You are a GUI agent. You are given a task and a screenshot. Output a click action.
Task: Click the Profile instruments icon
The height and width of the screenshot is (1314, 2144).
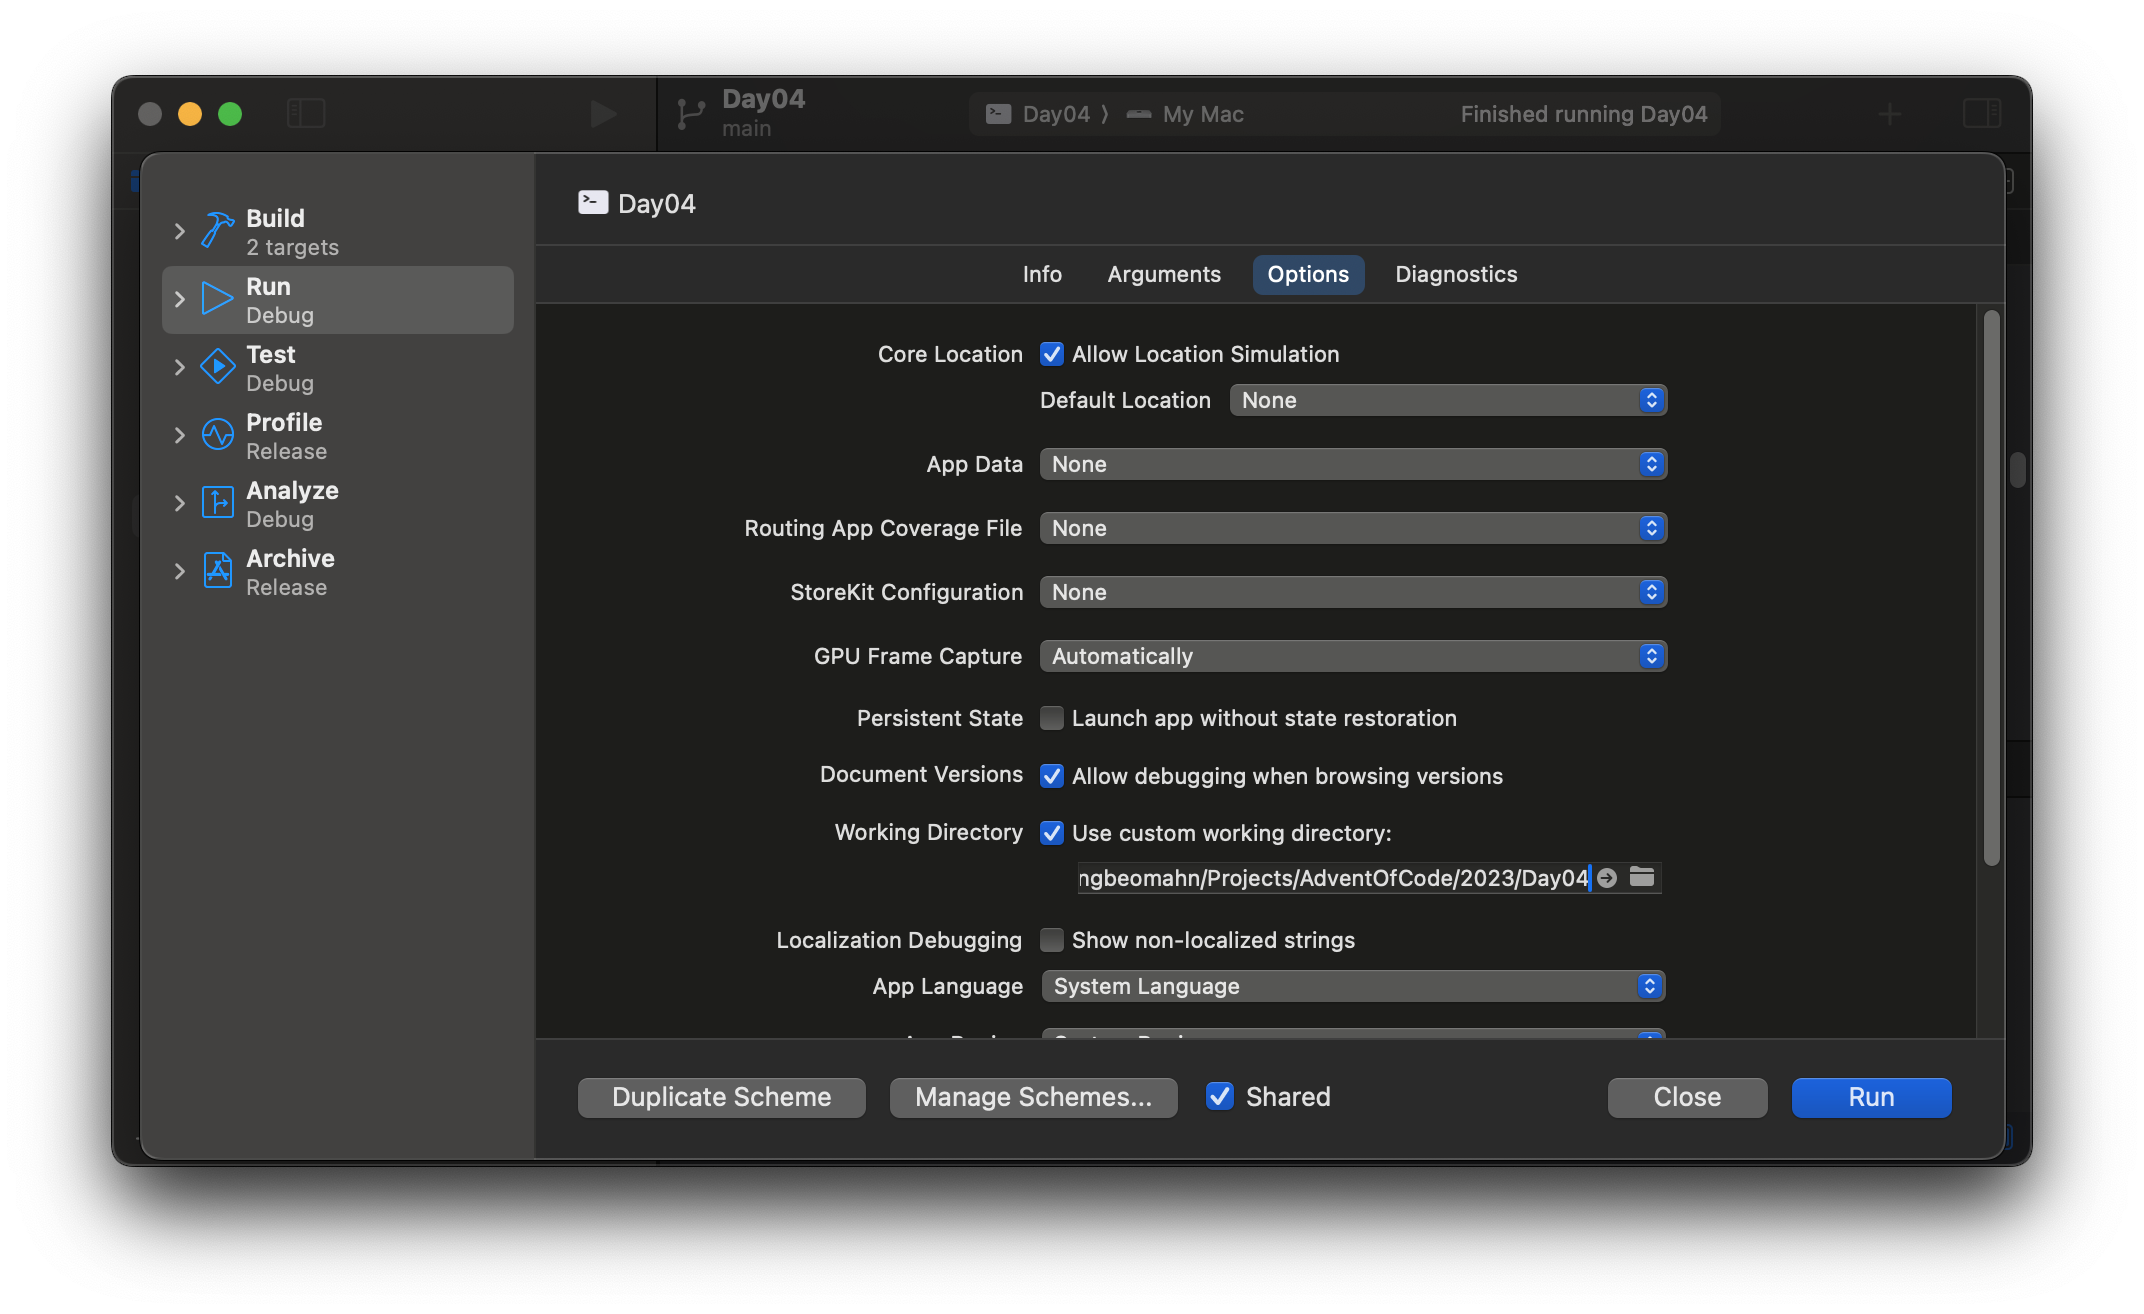tap(217, 435)
